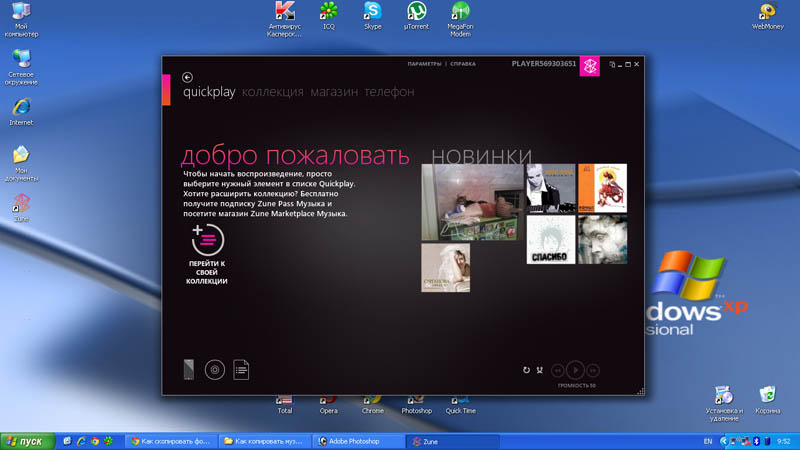Open the ICQ desktop shortcut

(329, 16)
